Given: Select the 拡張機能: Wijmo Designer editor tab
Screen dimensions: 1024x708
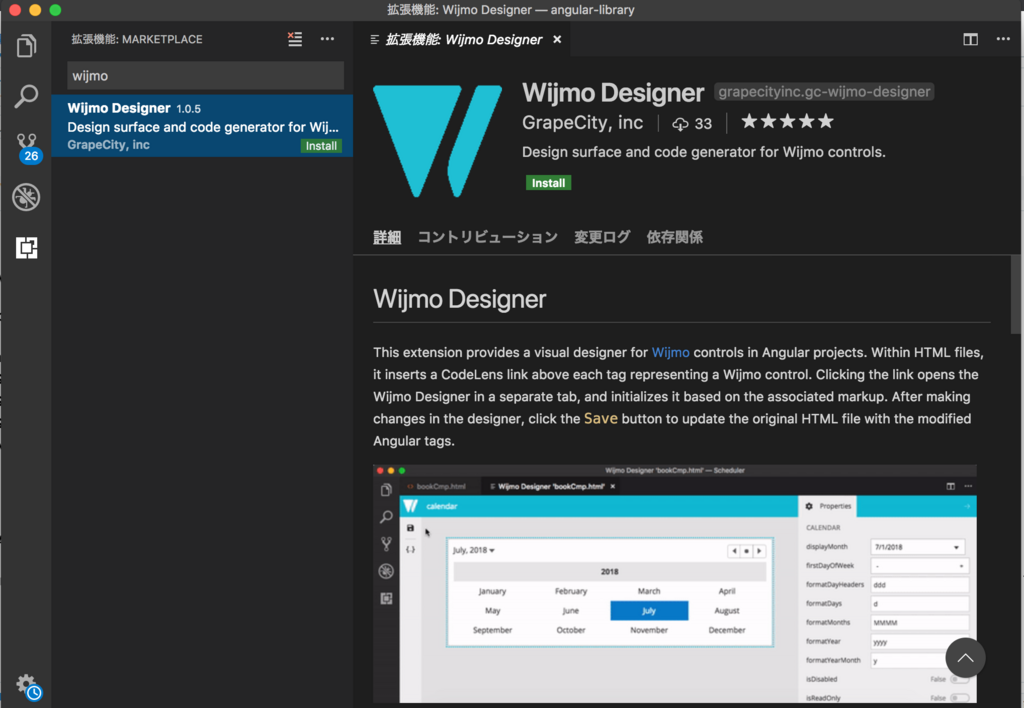Looking at the screenshot, I should [x=464, y=39].
